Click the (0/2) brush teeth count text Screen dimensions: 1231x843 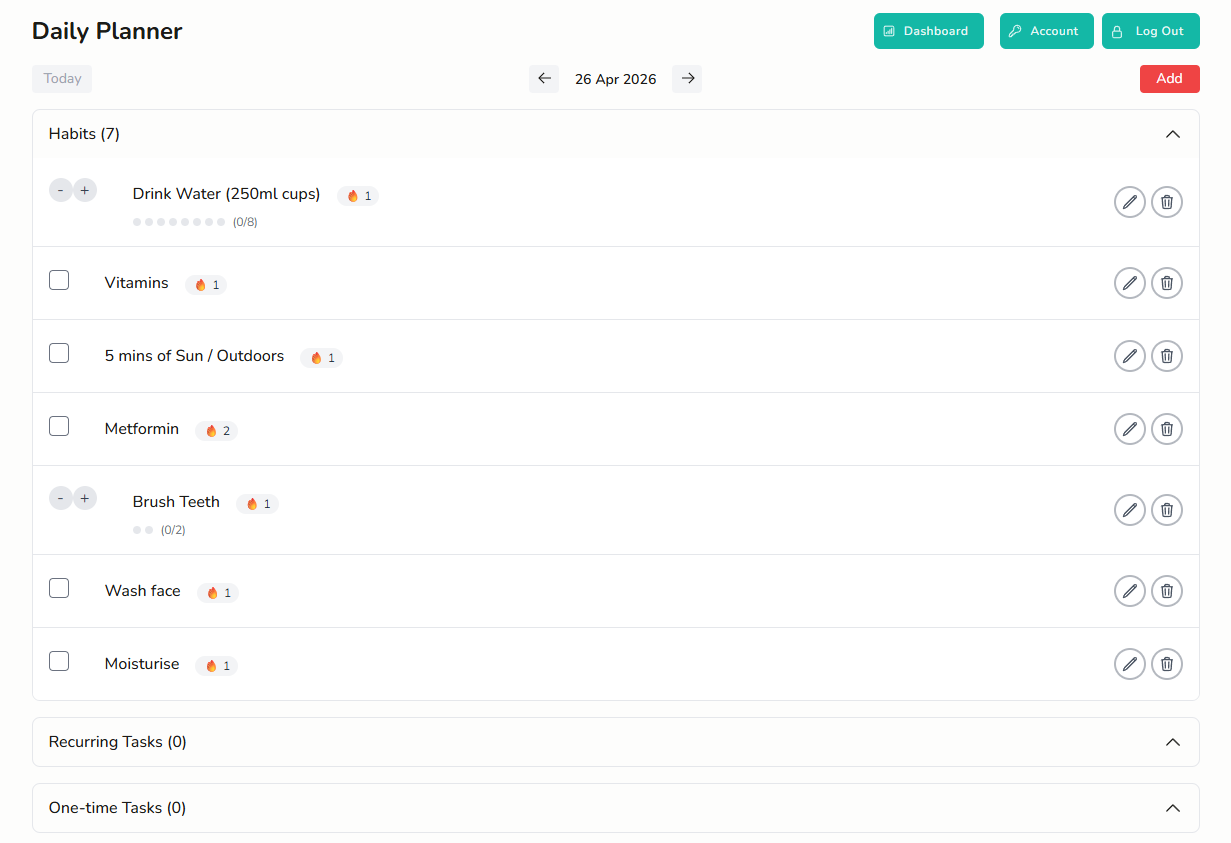pos(173,530)
